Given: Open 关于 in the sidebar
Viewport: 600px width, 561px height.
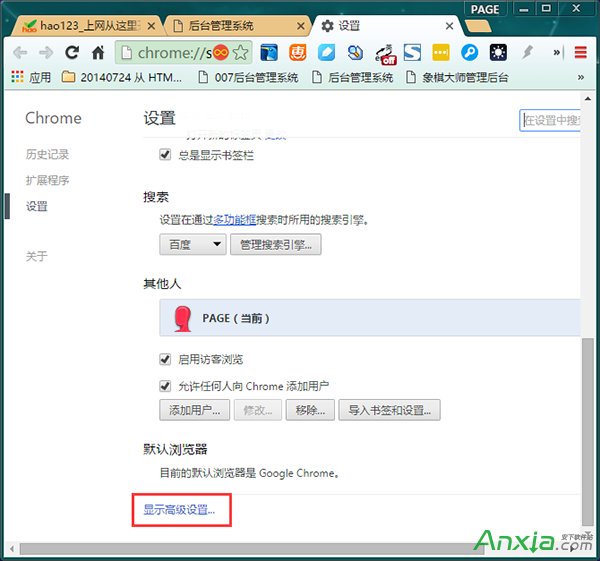Looking at the screenshot, I should pyautogui.click(x=37, y=256).
